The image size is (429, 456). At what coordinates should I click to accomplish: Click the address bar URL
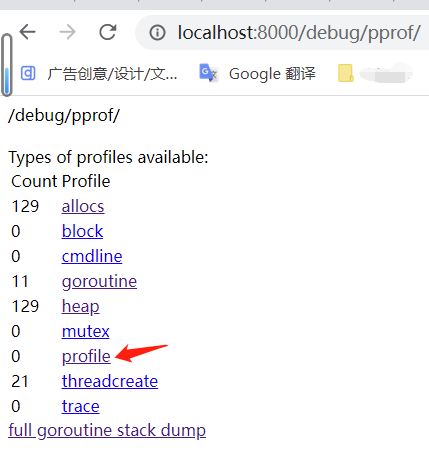[299, 33]
